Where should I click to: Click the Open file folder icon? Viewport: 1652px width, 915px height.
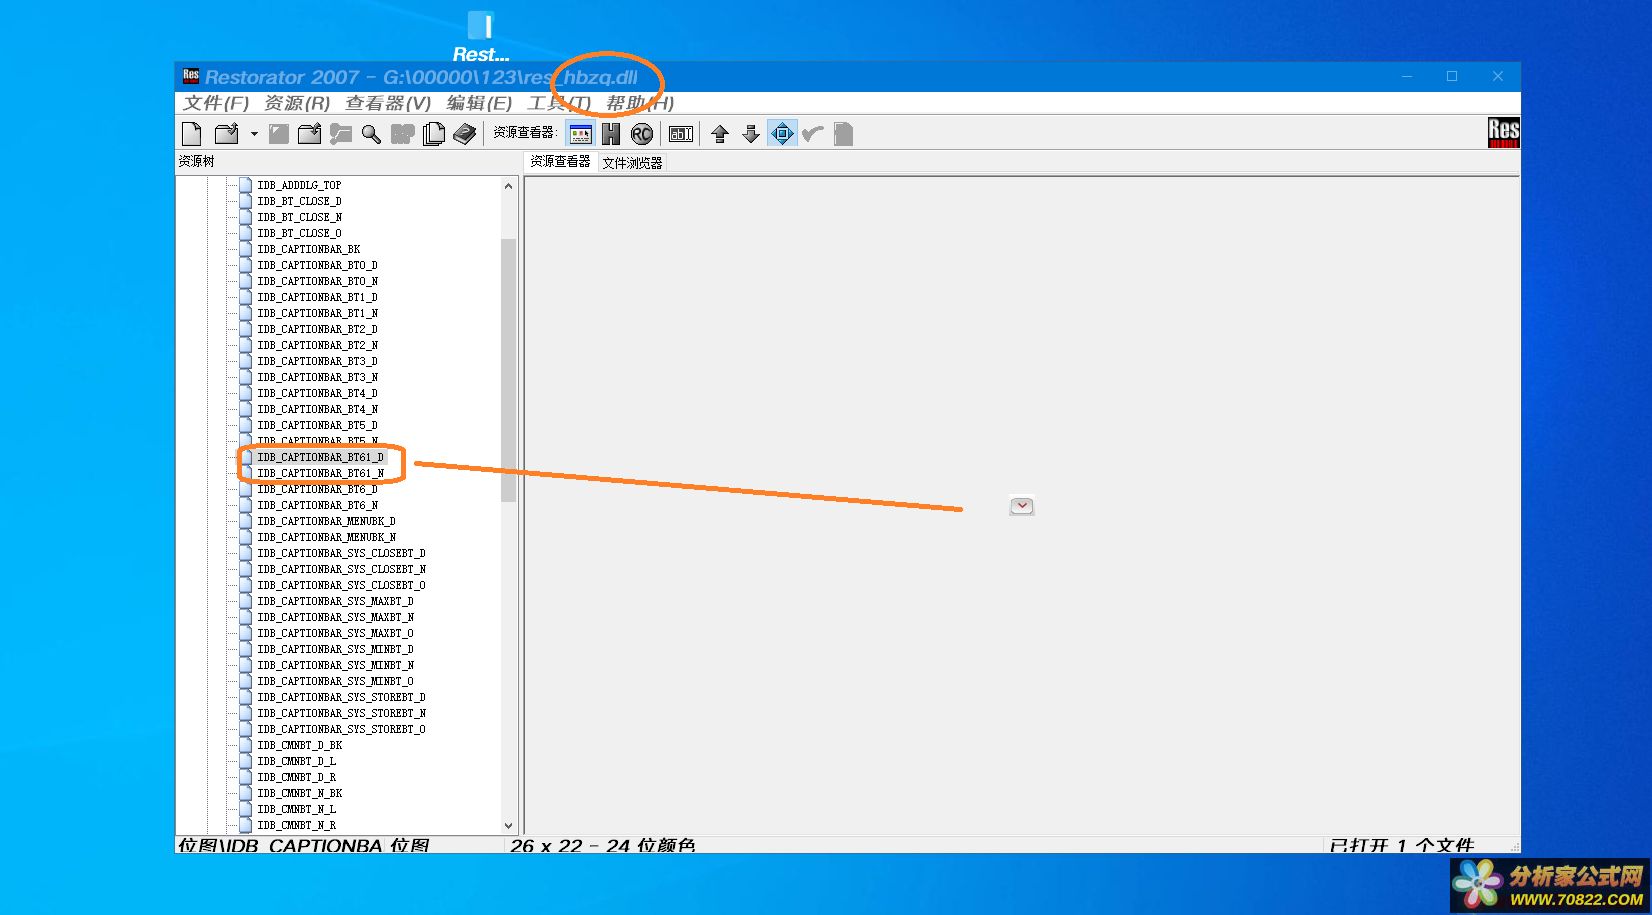point(227,134)
